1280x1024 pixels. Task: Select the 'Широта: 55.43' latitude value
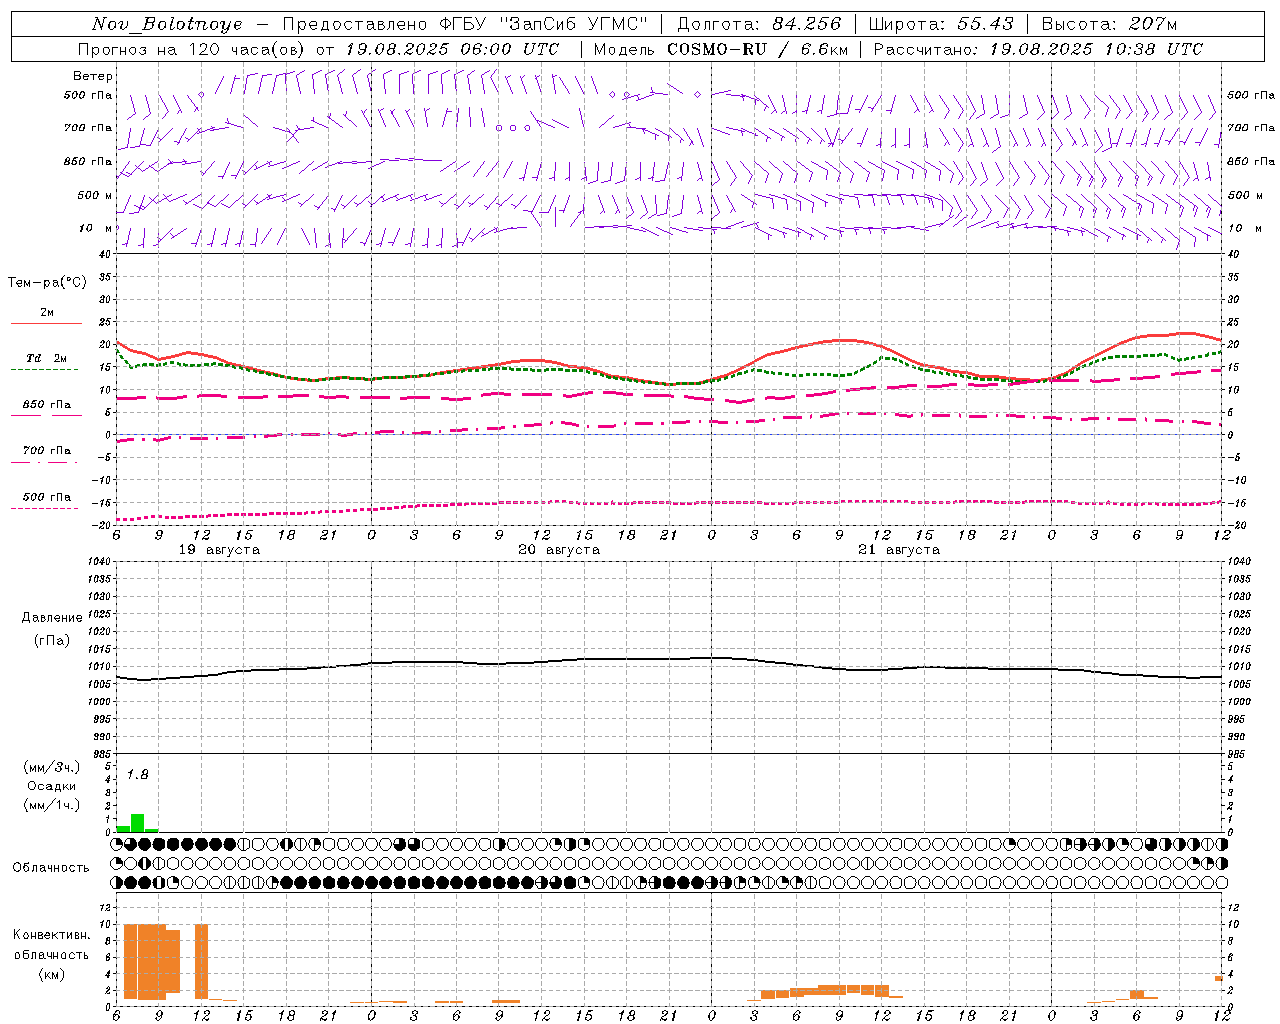click(941, 24)
